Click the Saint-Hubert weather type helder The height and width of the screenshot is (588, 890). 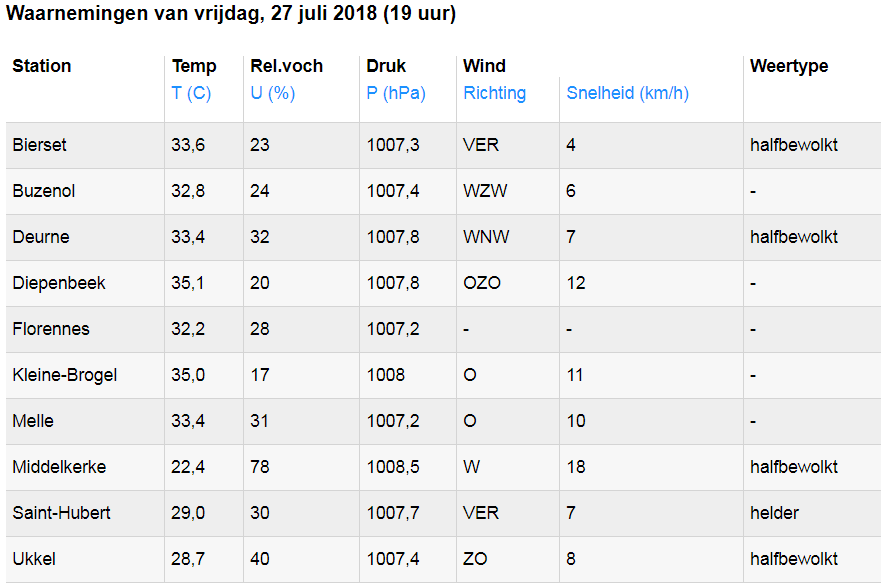coord(774,513)
